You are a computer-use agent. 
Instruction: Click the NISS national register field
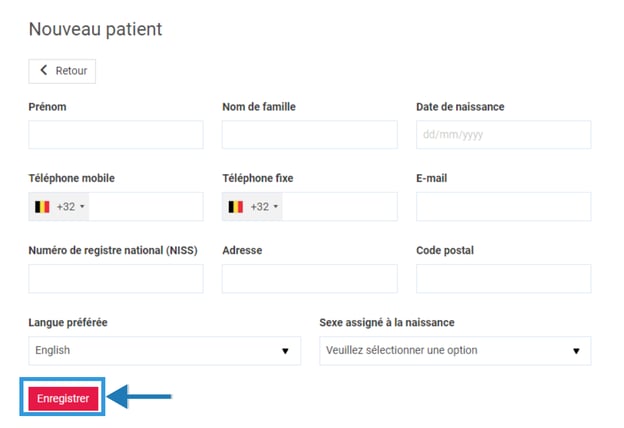tap(116, 279)
